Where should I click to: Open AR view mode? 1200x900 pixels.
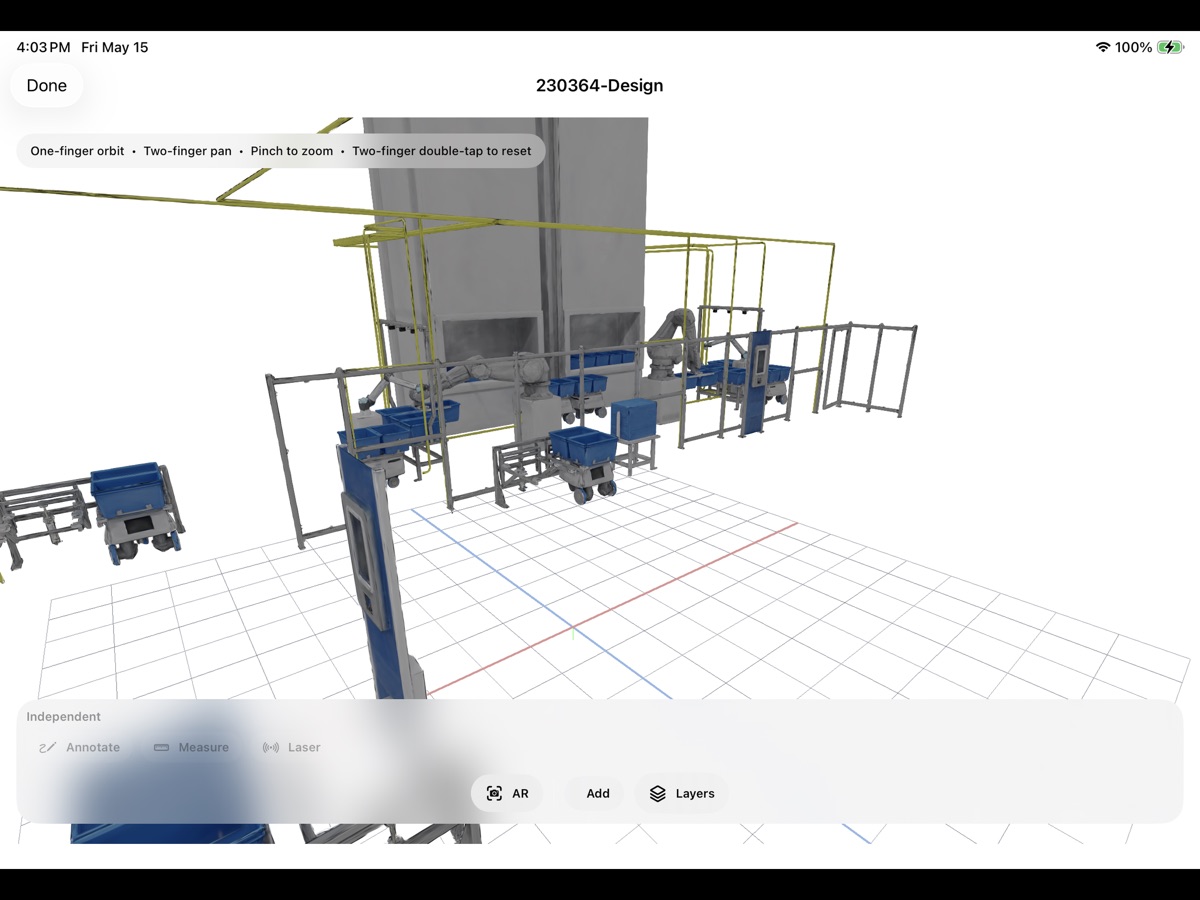[x=507, y=793]
